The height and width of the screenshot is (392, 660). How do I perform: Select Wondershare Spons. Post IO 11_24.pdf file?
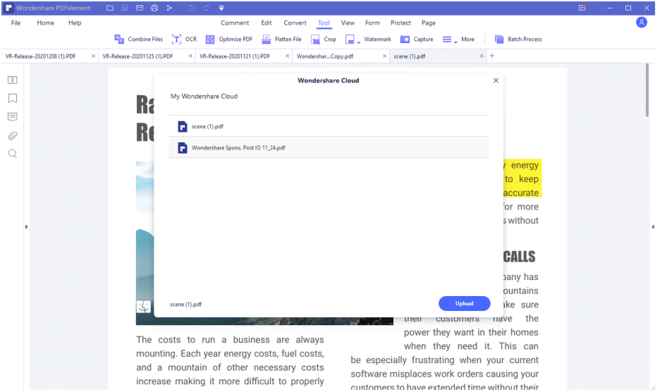328,148
